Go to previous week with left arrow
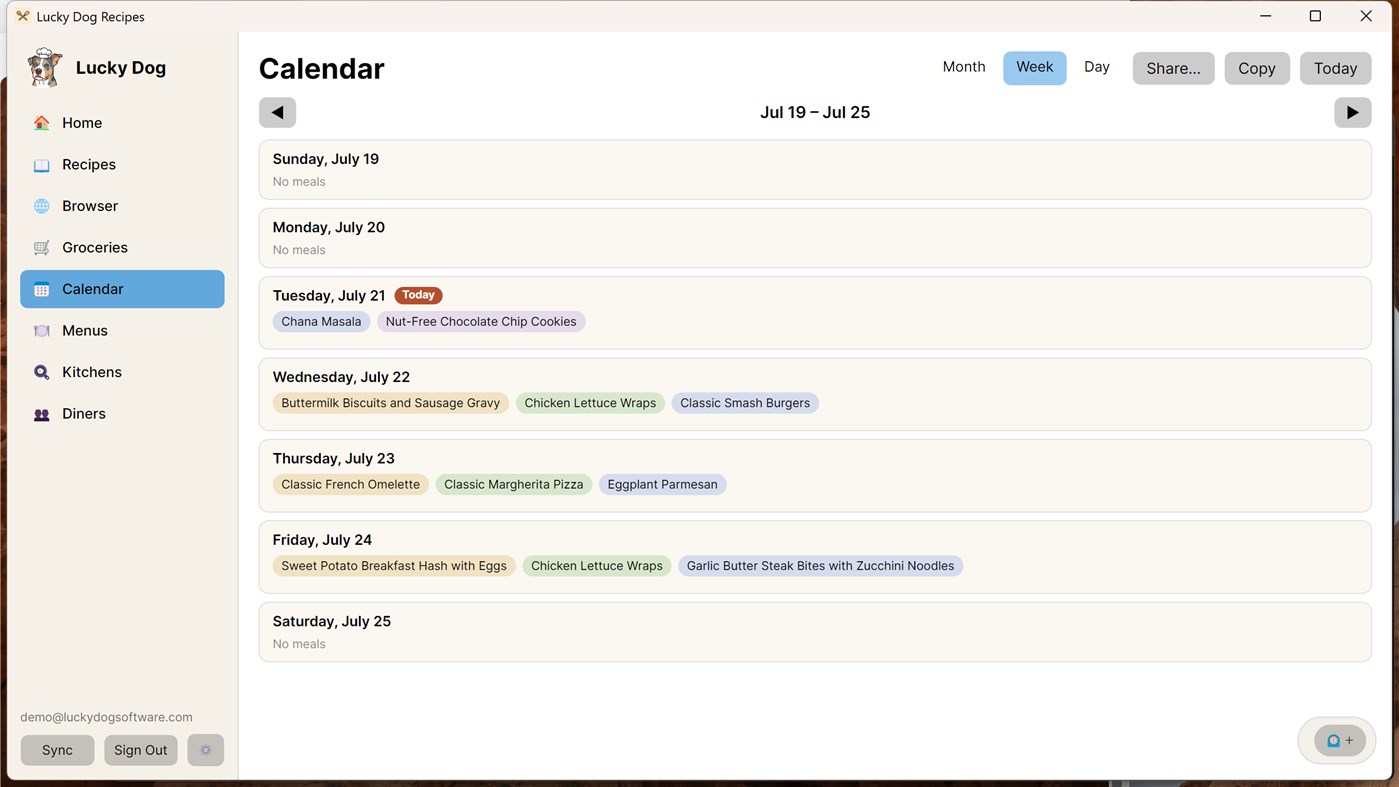Image resolution: width=1399 pixels, height=787 pixels. coord(277,113)
